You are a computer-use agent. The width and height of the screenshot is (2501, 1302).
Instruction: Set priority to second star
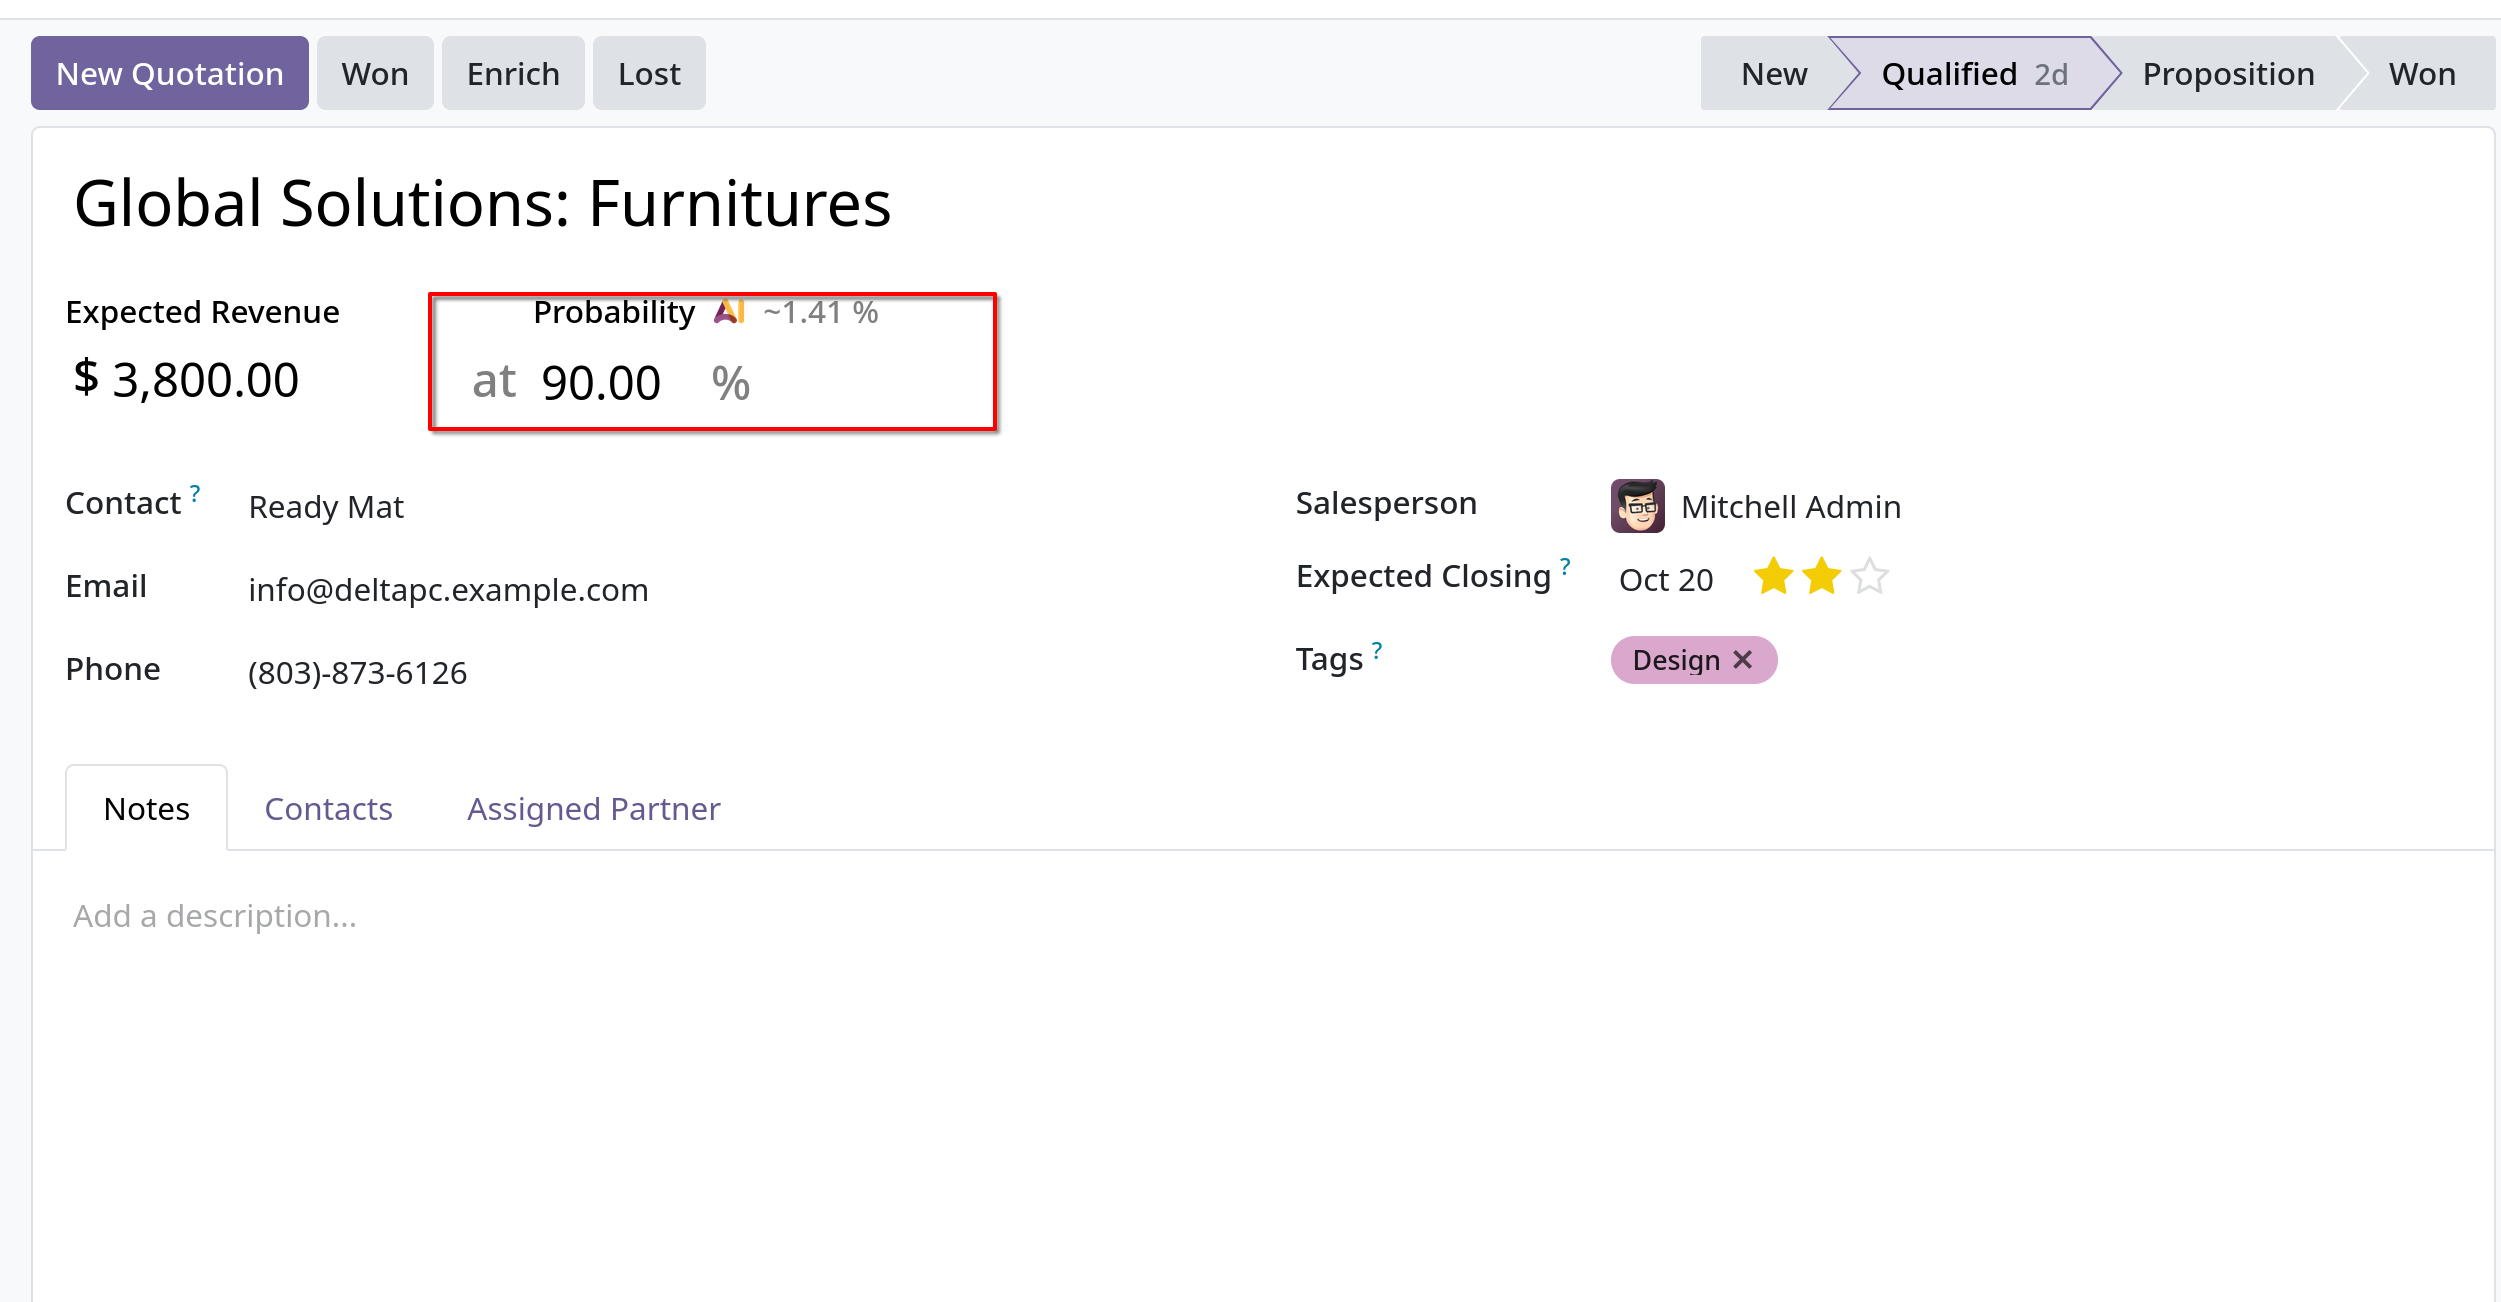pos(1821,577)
